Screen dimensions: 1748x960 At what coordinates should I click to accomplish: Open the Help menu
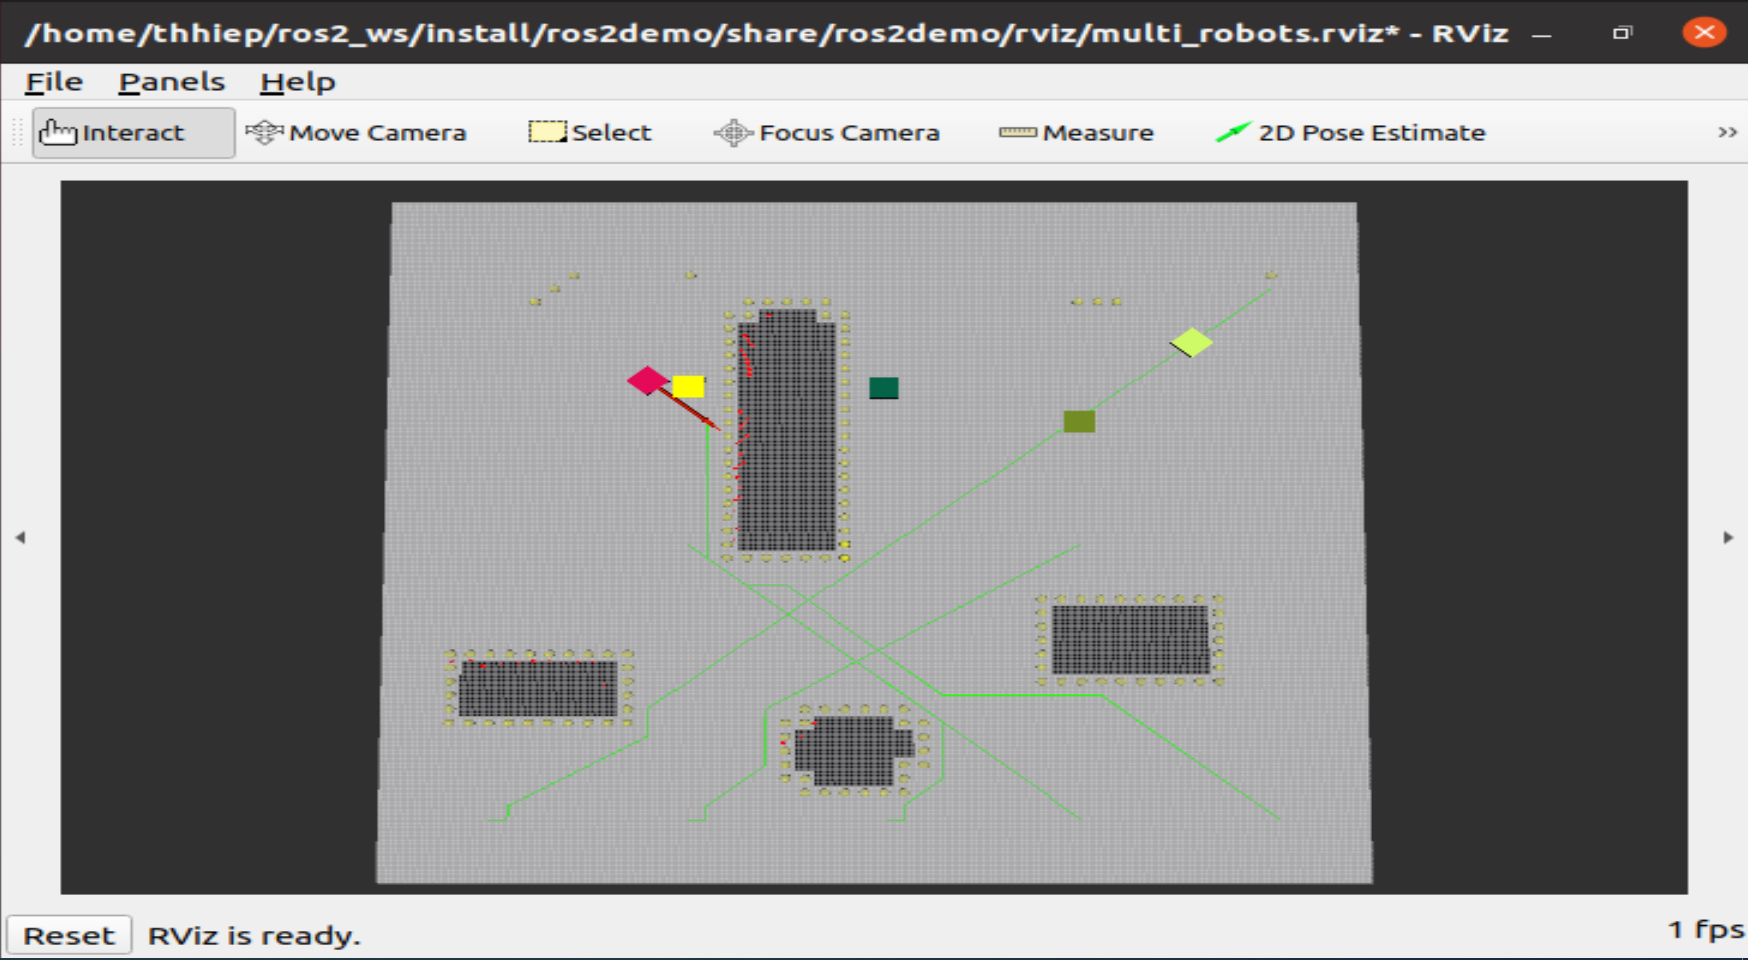pyautogui.click(x=297, y=82)
